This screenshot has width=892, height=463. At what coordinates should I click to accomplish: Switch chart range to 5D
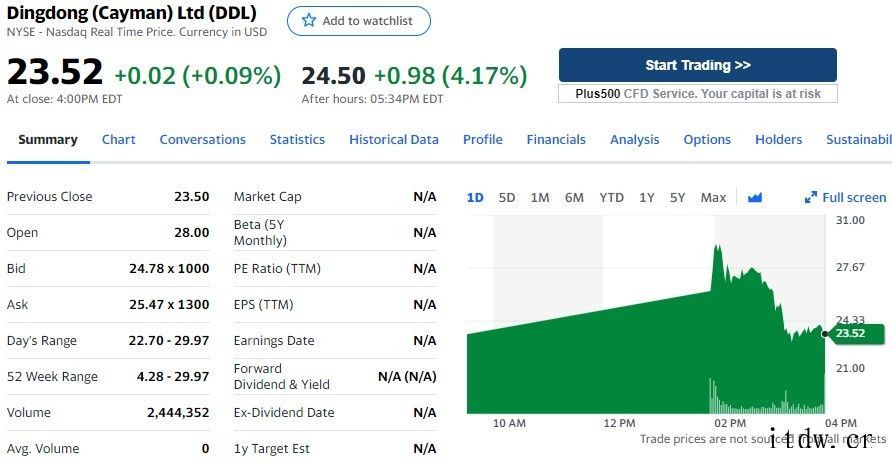coord(507,198)
